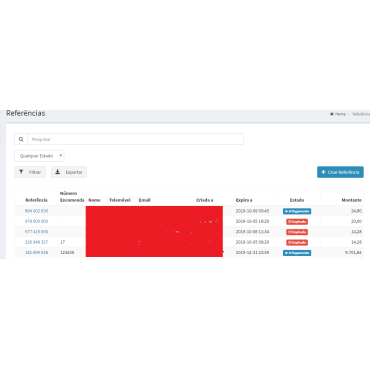
Task: Click the magnifier search icon
Action: (21, 139)
